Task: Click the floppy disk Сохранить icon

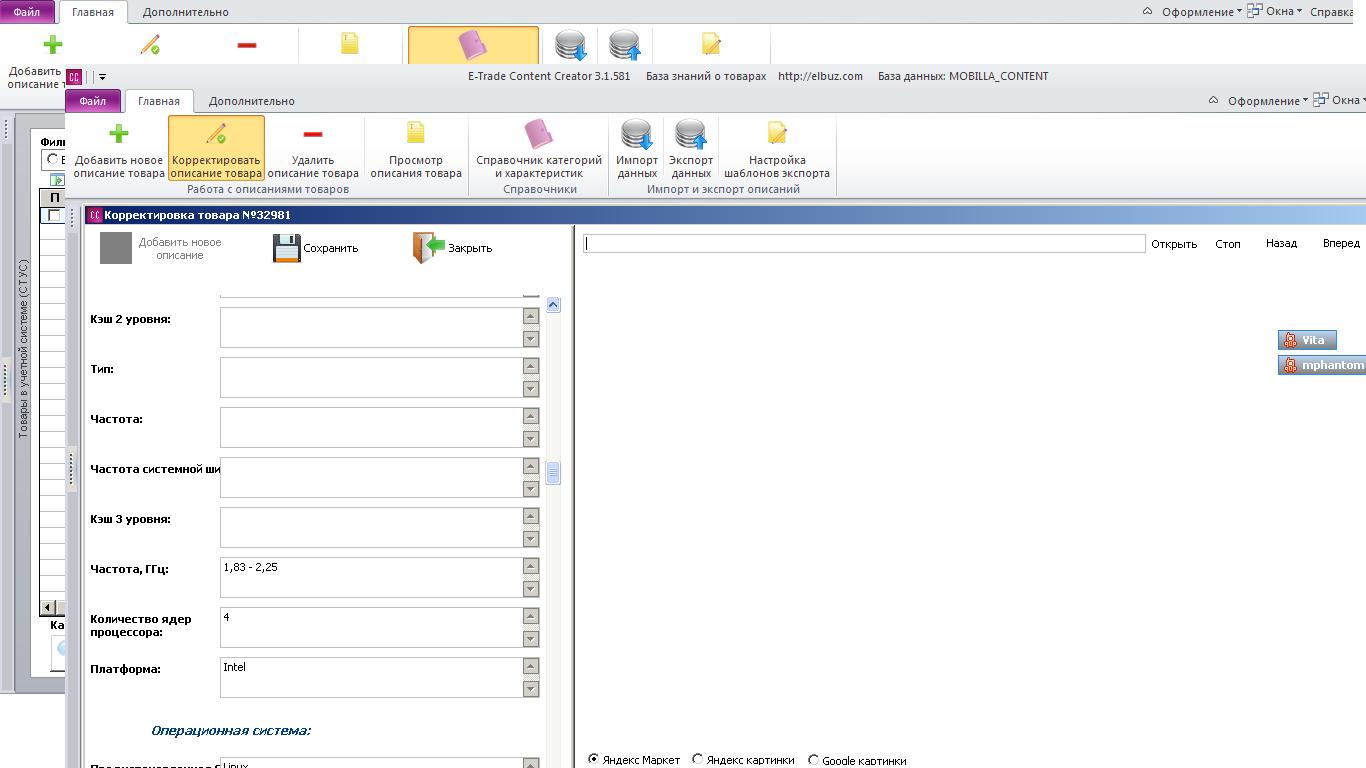Action: pos(287,248)
